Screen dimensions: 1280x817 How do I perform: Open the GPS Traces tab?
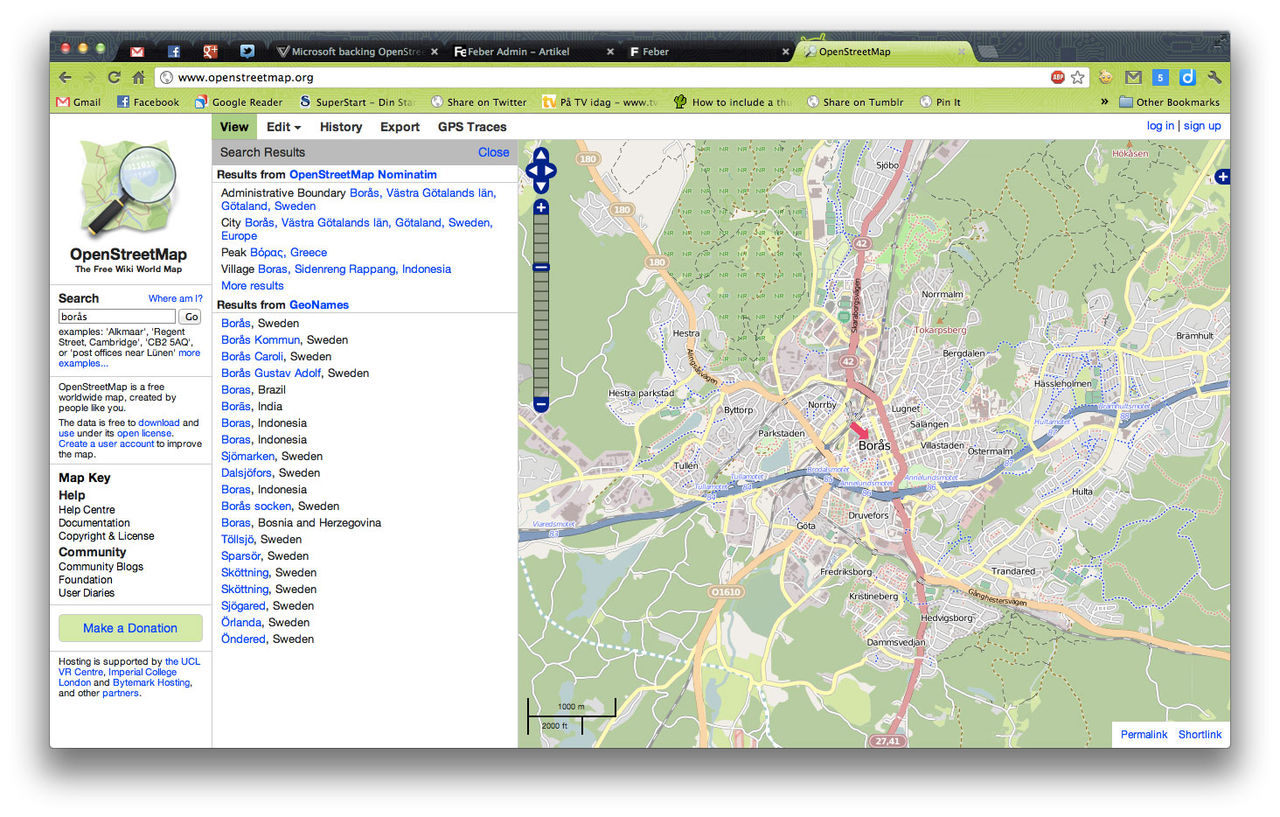click(x=472, y=127)
